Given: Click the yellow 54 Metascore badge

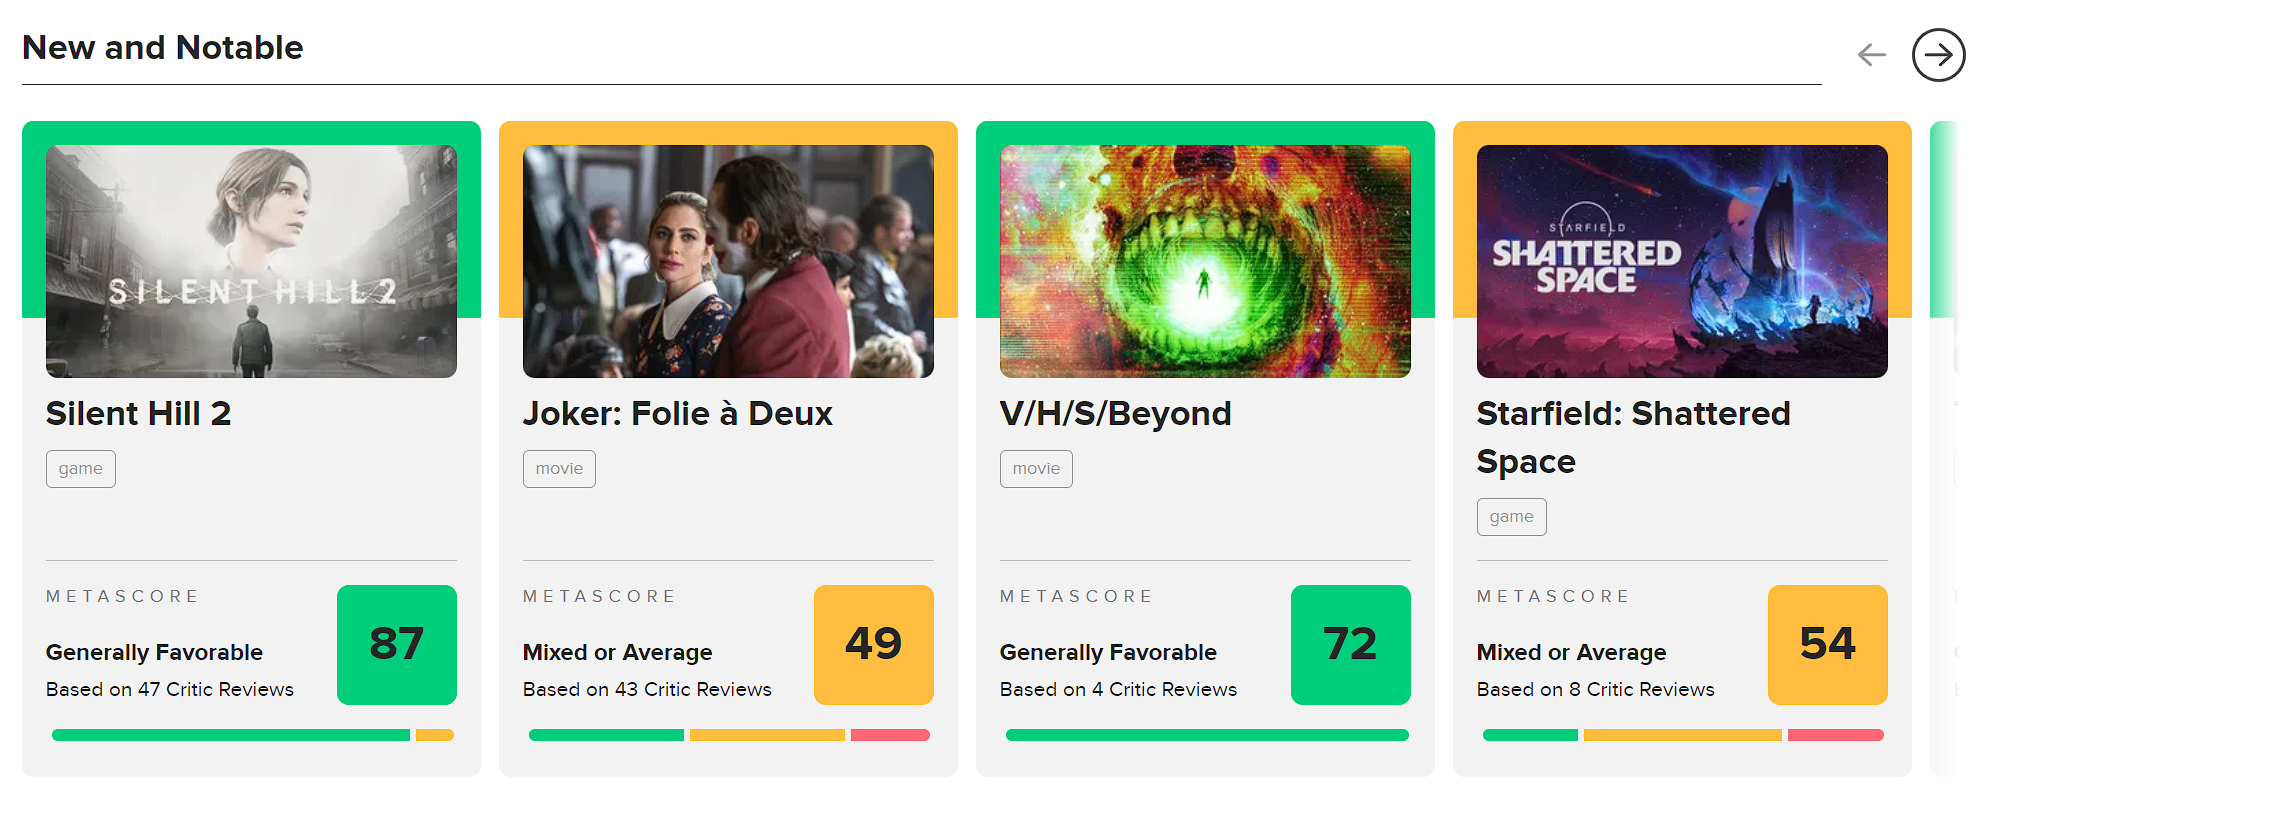Looking at the screenshot, I should point(1828,645).
